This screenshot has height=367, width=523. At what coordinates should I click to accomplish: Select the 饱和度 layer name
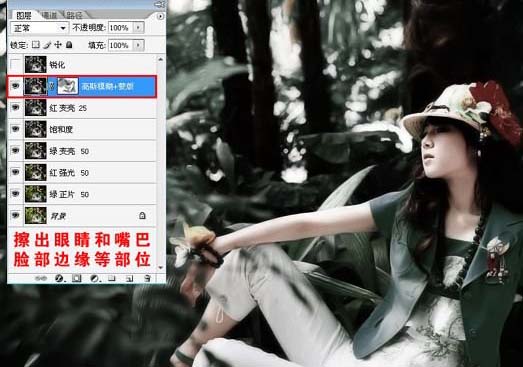point(61,129)
